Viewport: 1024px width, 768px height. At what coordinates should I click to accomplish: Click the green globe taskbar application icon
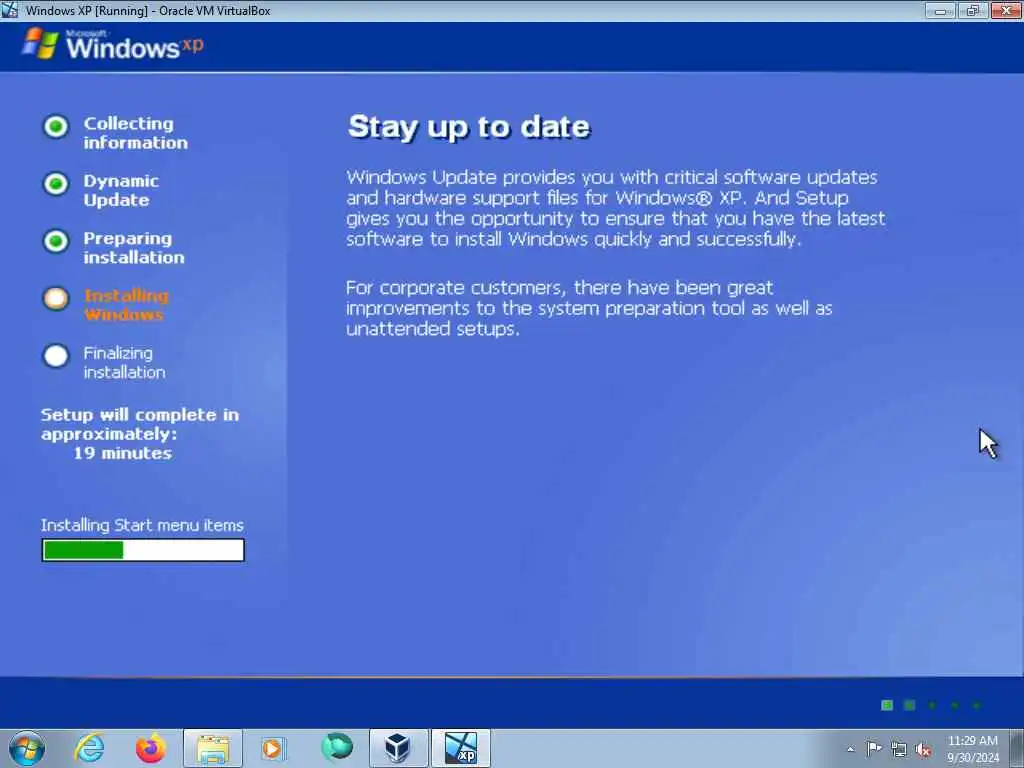337,747
